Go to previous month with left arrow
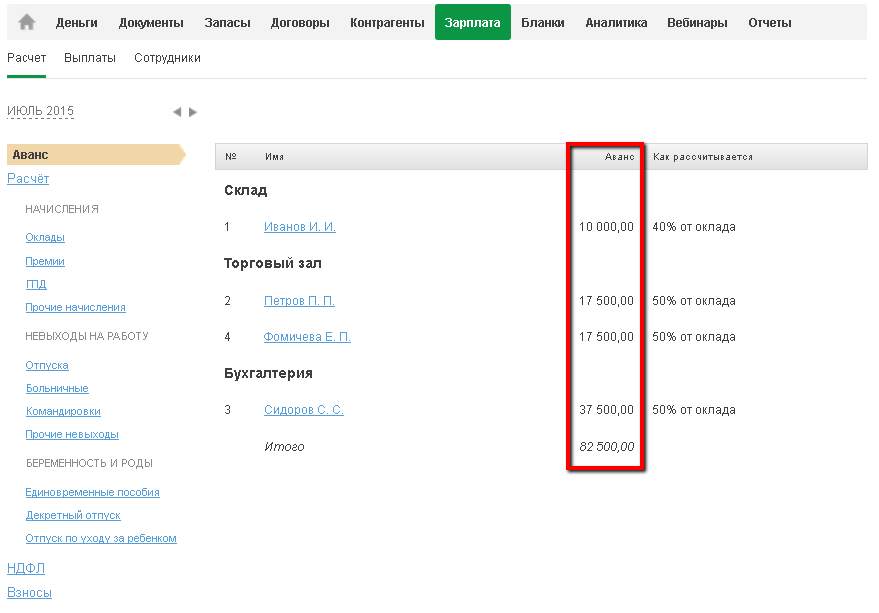This screenshot has height=613, width=879. coord(177,112)
